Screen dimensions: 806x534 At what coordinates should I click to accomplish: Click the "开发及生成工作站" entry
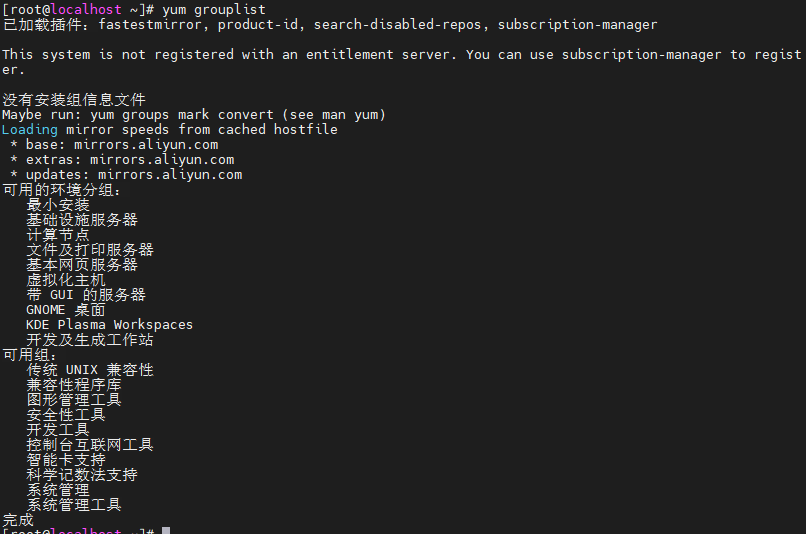tap(89, 340)
